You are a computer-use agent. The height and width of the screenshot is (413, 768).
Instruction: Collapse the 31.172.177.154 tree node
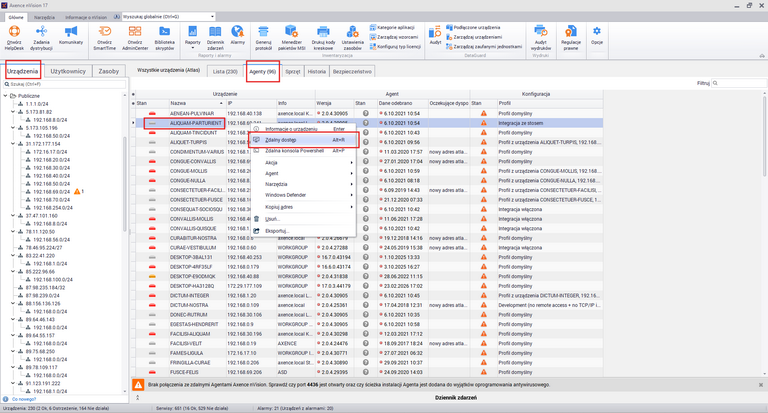(13, 144)
